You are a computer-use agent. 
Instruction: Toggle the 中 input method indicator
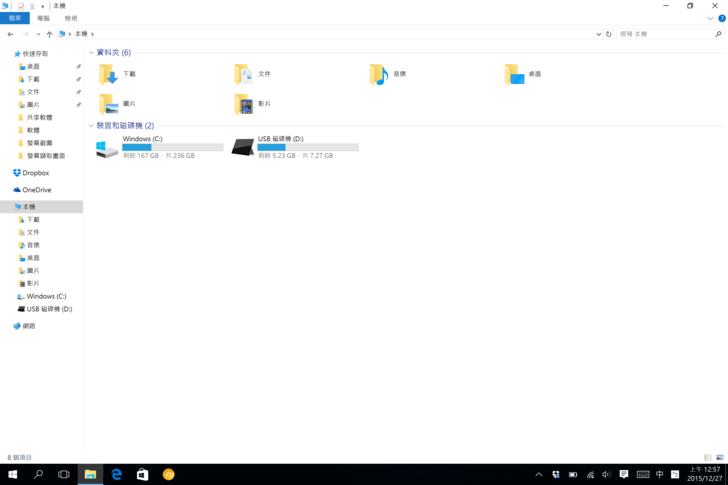[659, 474]
